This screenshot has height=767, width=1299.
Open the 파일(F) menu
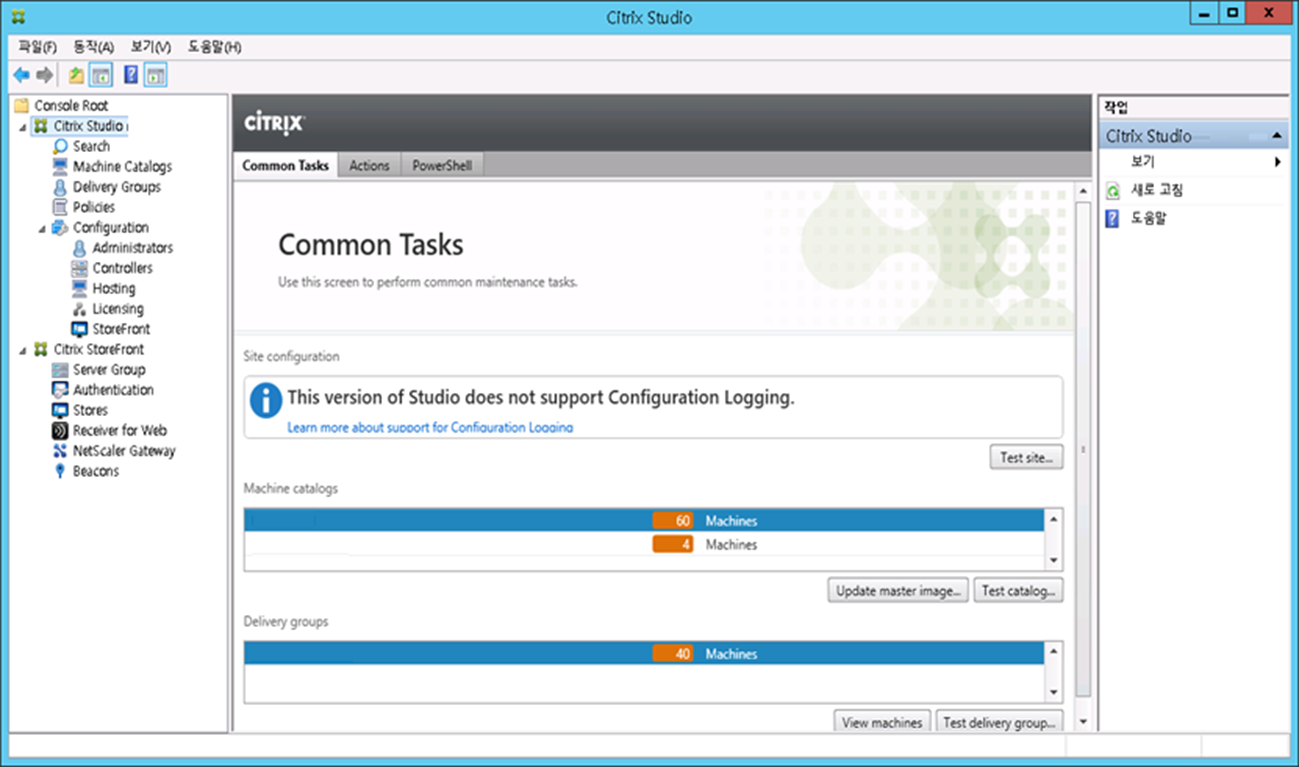click(x=38, y=47)
